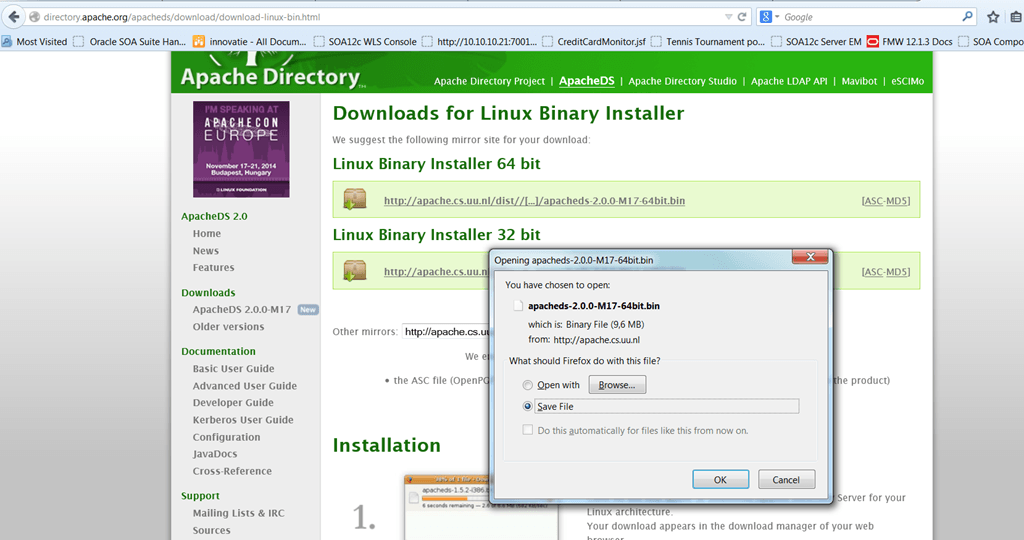Tick Do this automatically checkbox
Image resolution: width=1024 pixels, height=540 pixels.
[528, 430]
